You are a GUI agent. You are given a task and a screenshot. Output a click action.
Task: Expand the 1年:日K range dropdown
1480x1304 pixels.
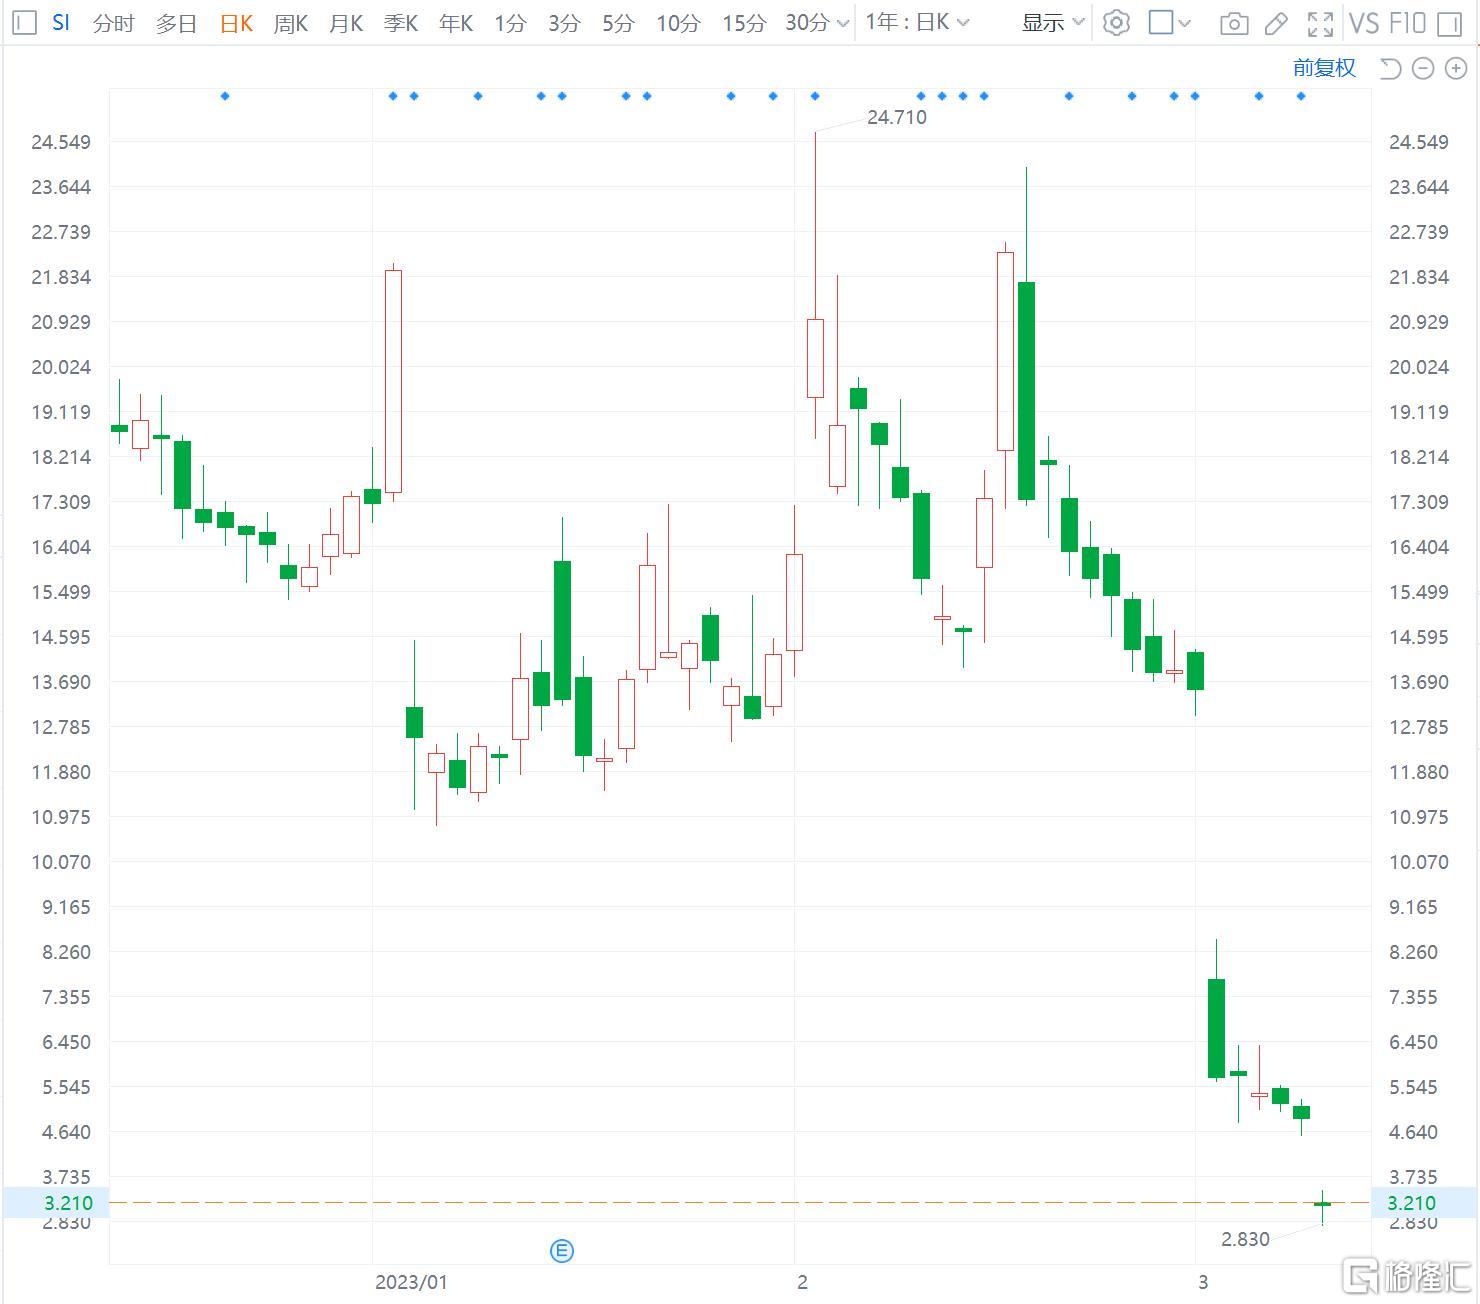pos(915,23)
